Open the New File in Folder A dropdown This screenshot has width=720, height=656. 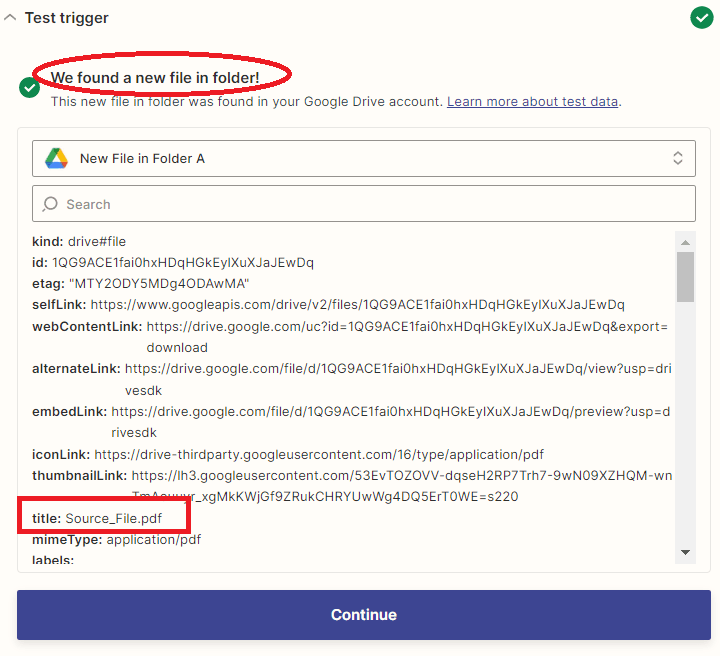(363, 158)
